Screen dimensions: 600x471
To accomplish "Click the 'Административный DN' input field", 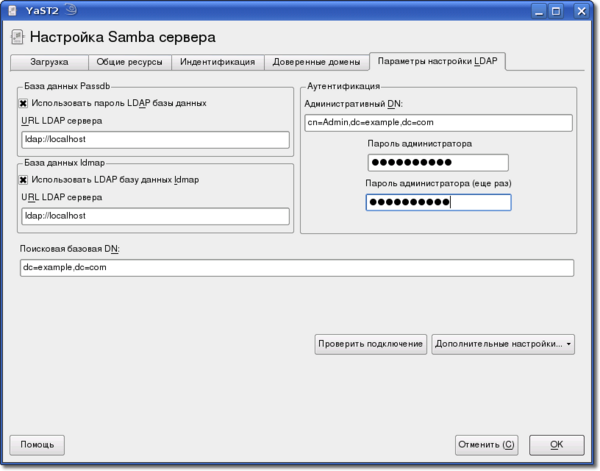I will pyautogui.click(x=437, y=123).
